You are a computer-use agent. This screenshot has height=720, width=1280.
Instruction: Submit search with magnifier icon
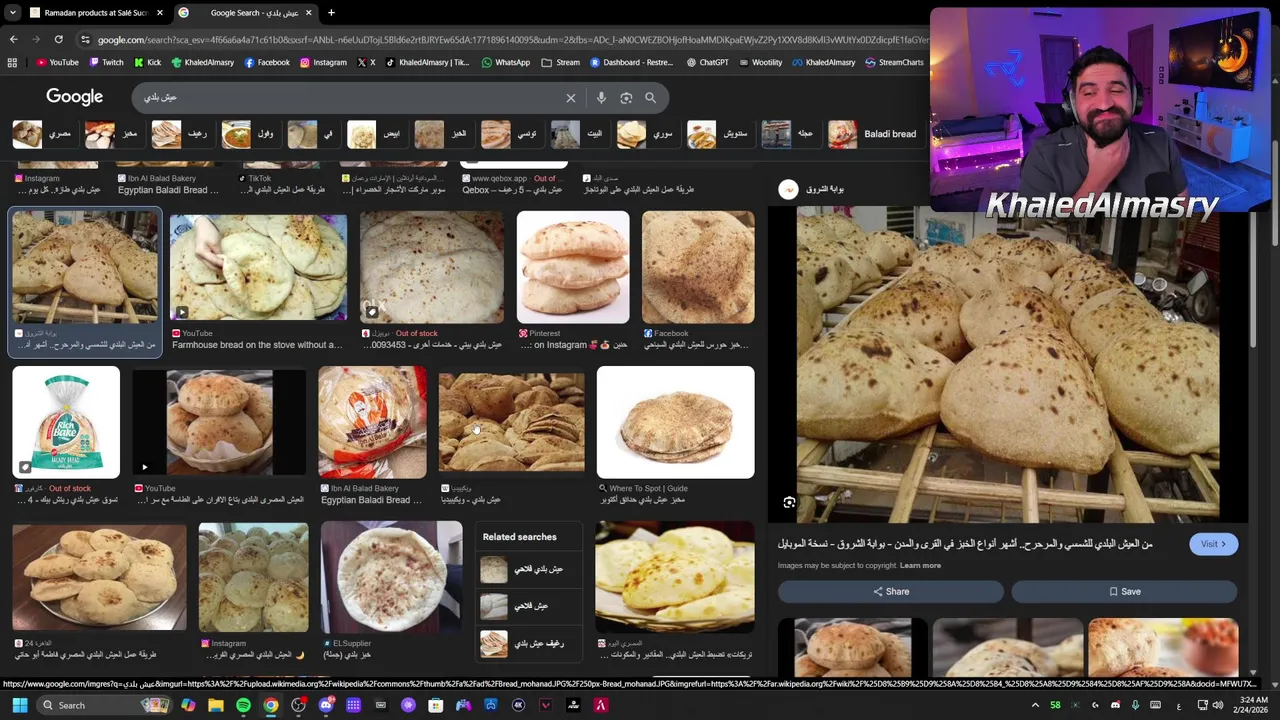[x=651, y=98]
